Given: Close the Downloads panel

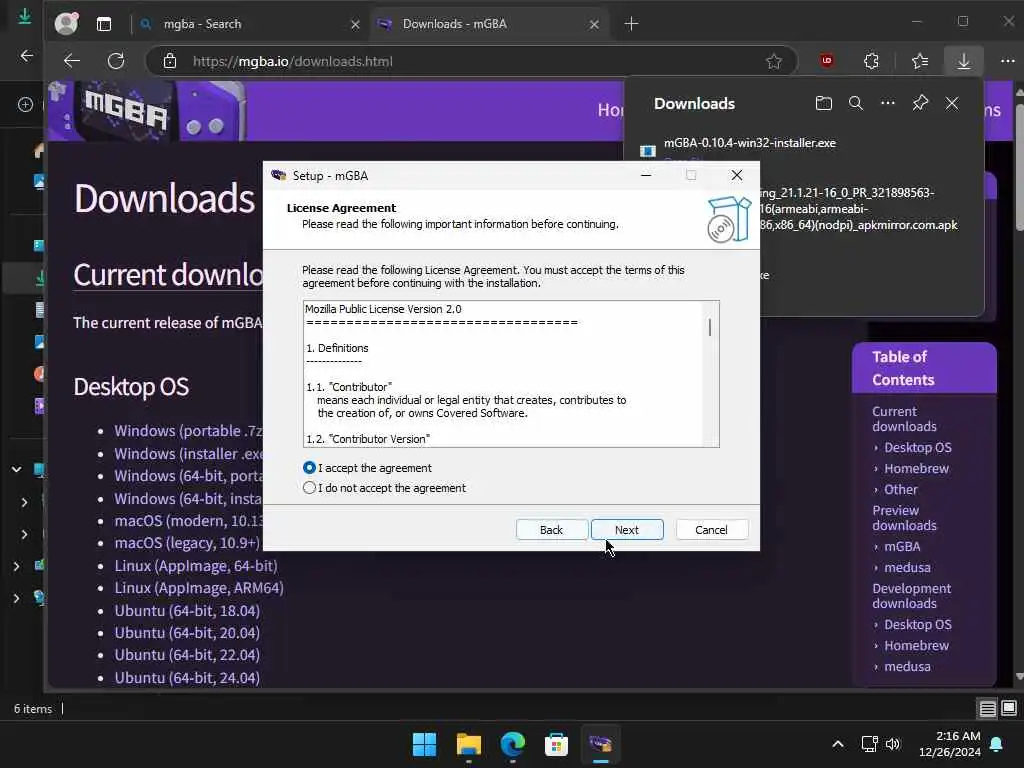Looking at the screenshot, I should [952, 103].
